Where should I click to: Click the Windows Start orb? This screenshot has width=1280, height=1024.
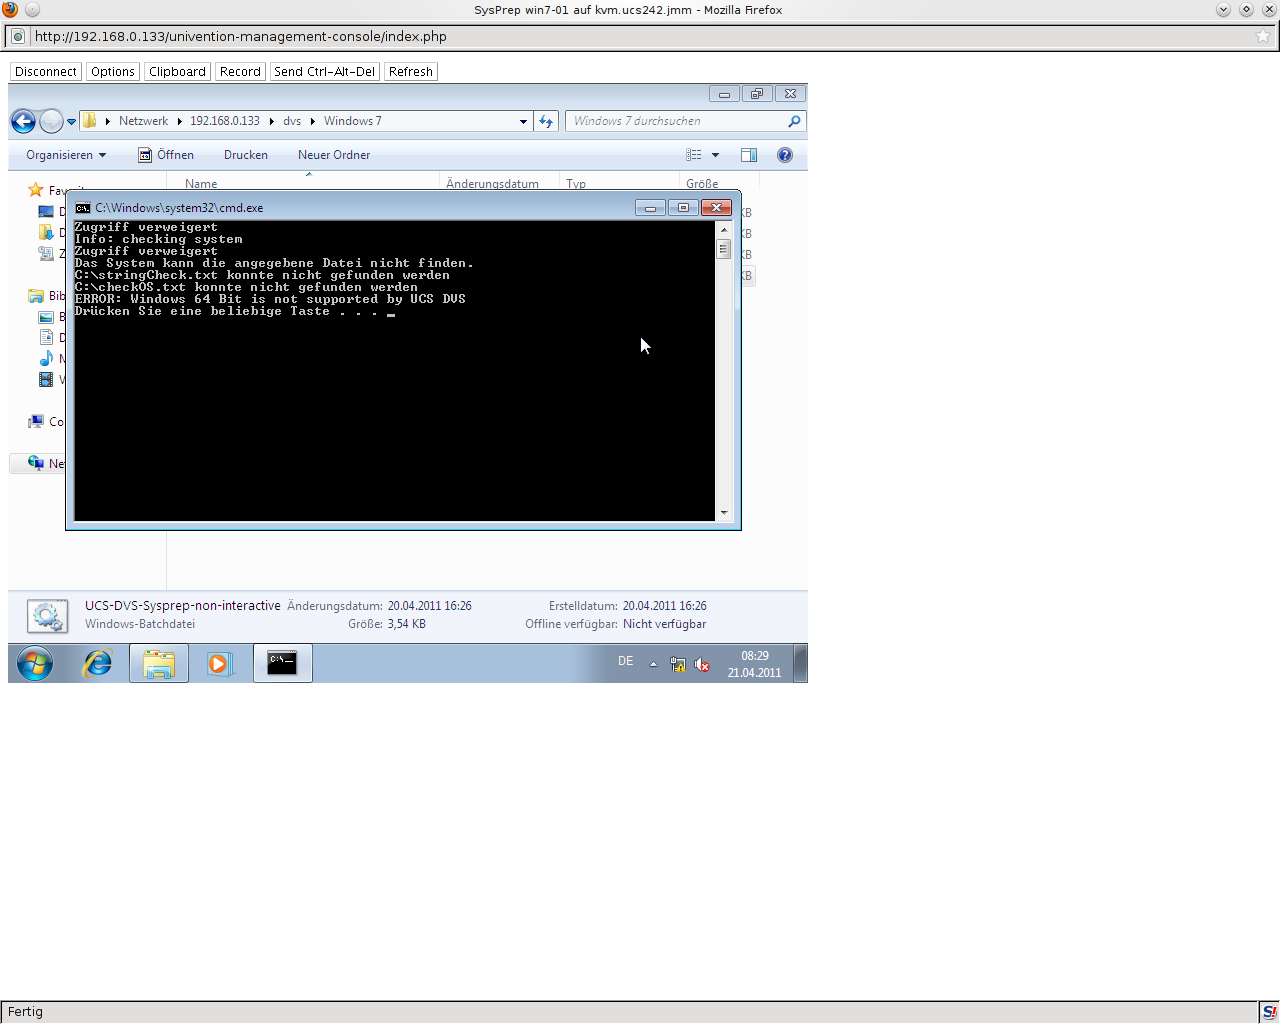point(34,663)
